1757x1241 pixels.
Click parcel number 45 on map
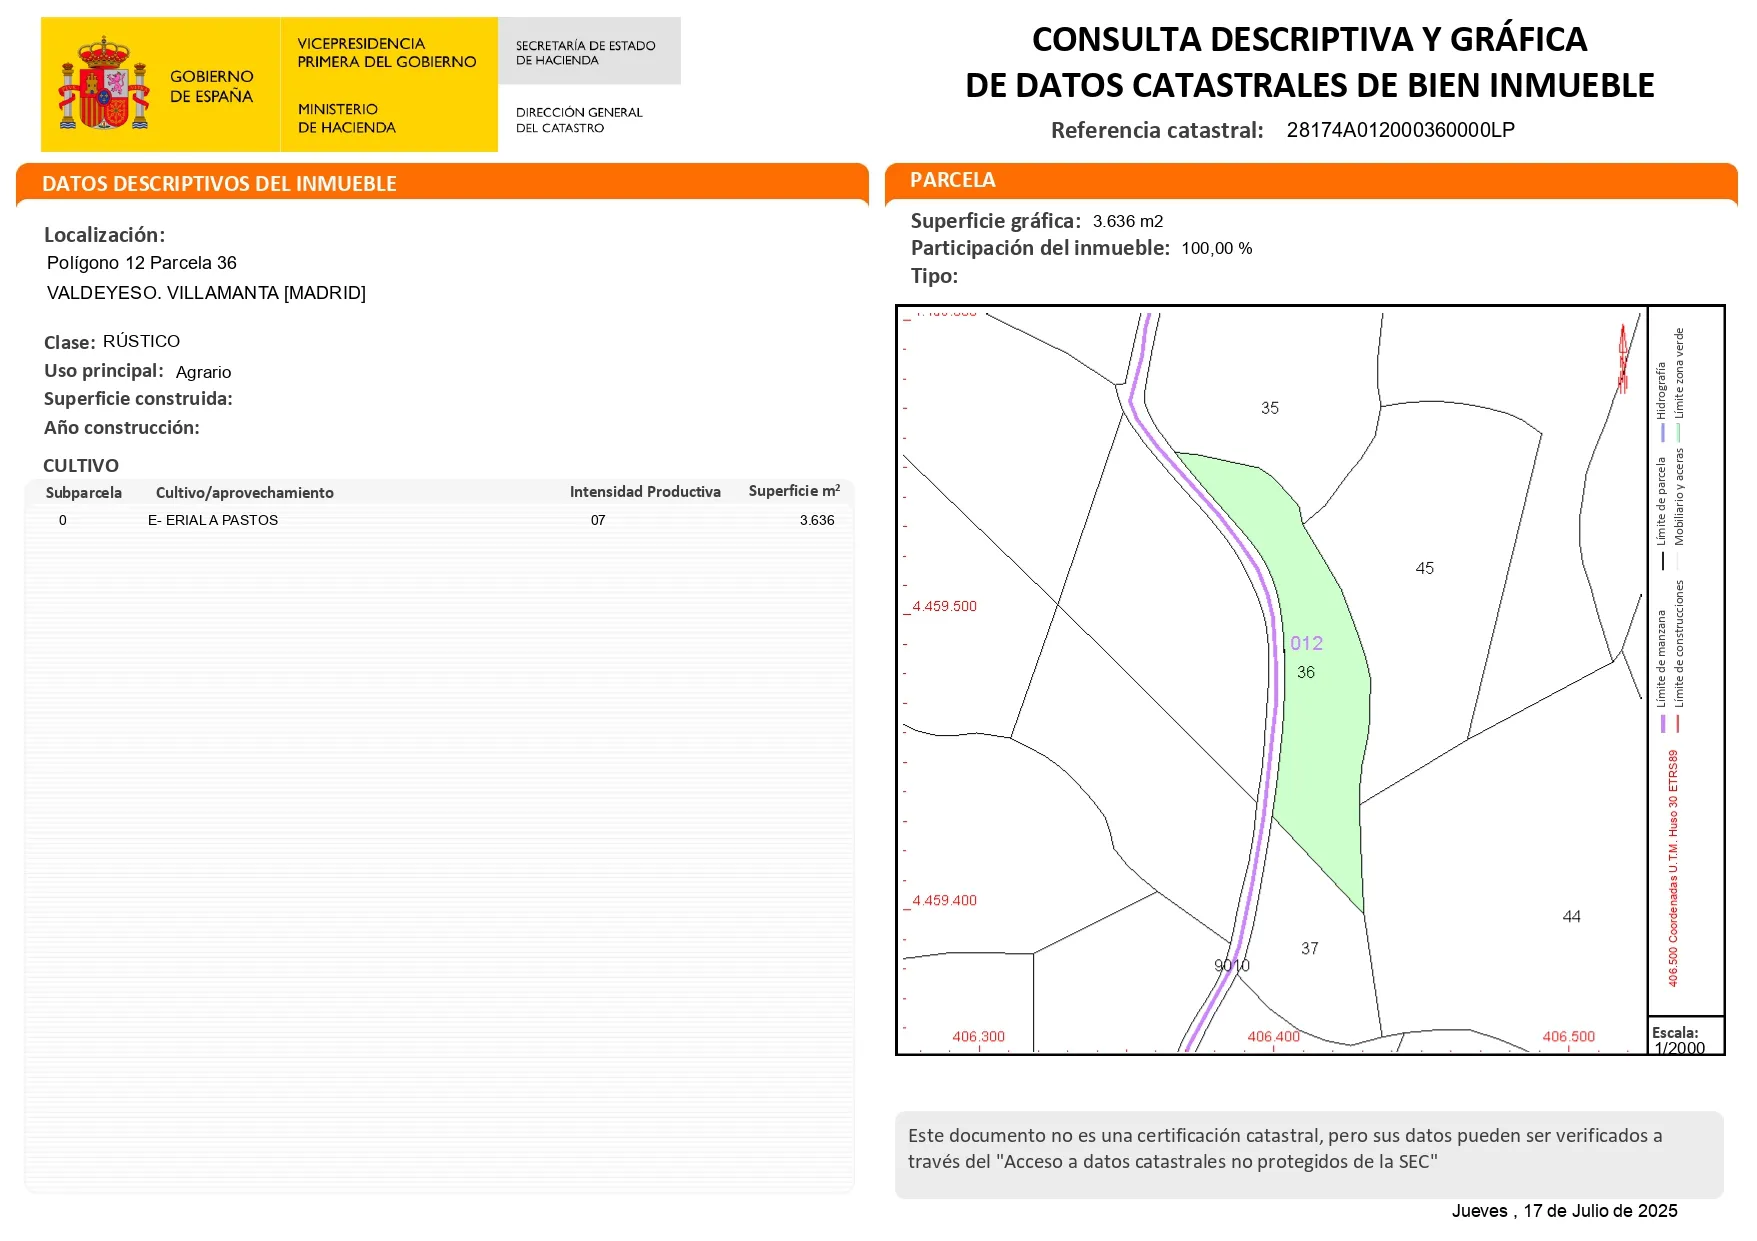(1424, 568)
